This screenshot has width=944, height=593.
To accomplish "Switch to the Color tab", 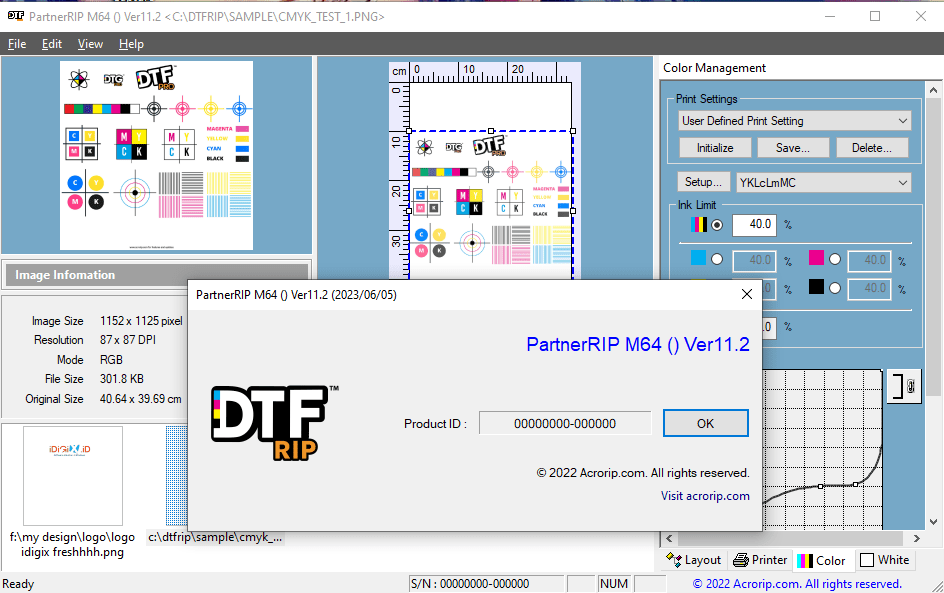I will (x=821, y=560).
